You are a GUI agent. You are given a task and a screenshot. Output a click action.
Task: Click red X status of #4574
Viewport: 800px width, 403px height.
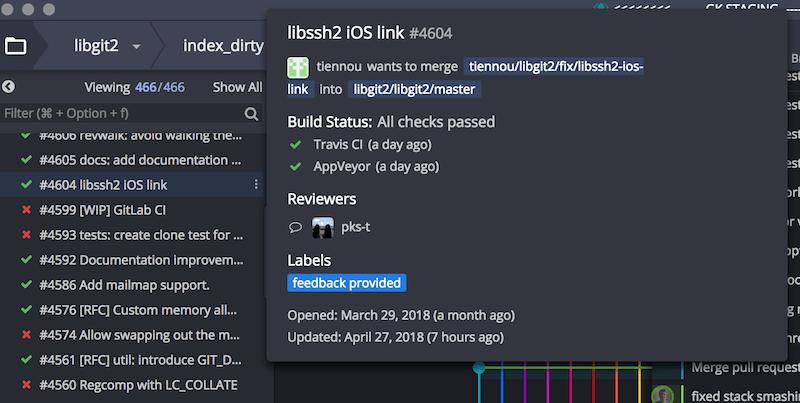[27, 335]
